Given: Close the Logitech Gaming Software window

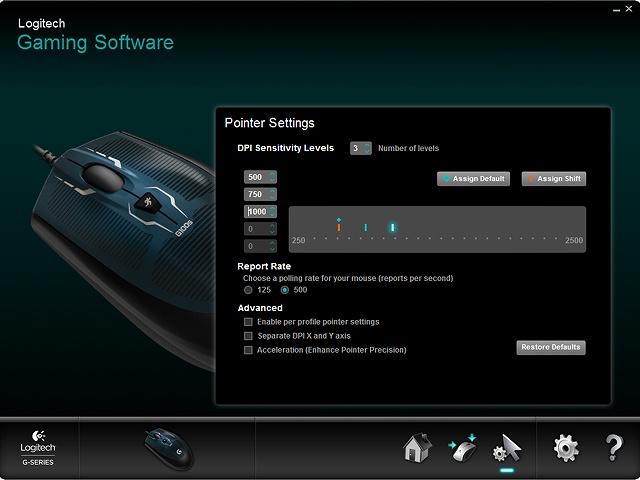Looking at the screenshot, I should tap(629, 9).
